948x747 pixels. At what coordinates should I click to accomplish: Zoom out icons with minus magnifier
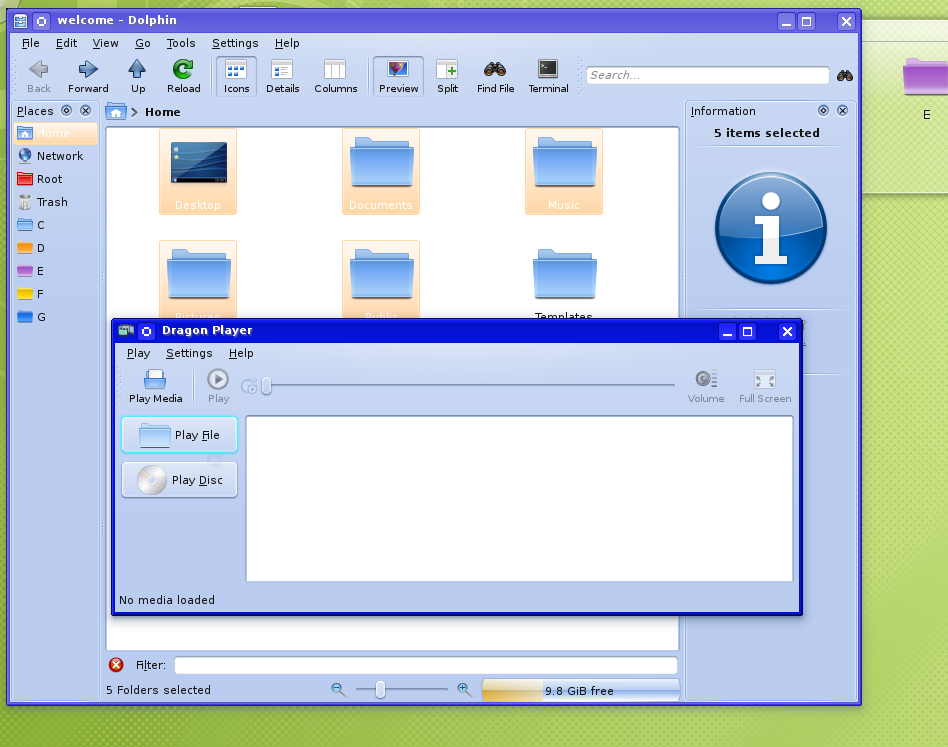pos(339,690)
